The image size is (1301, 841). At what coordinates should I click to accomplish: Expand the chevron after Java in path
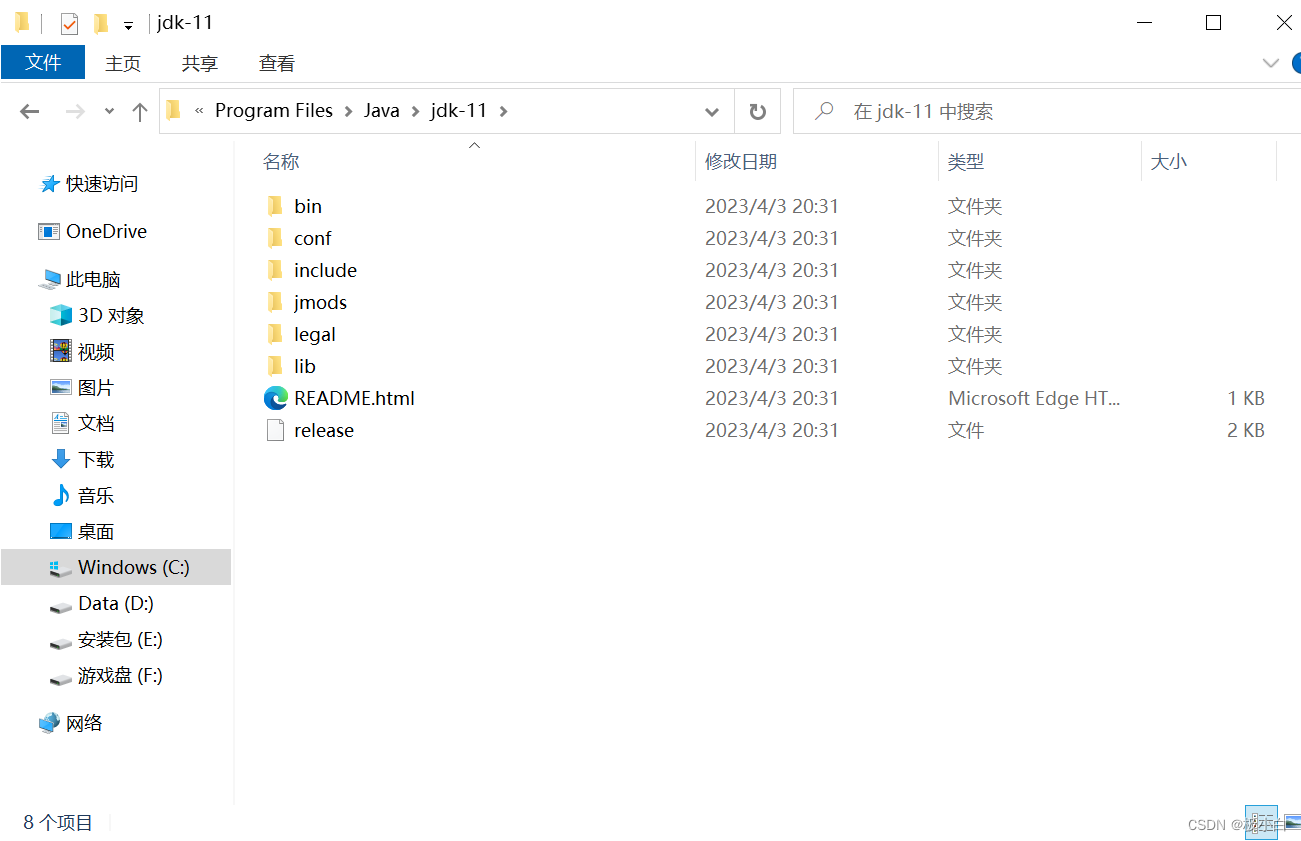[x=415, y=111]
